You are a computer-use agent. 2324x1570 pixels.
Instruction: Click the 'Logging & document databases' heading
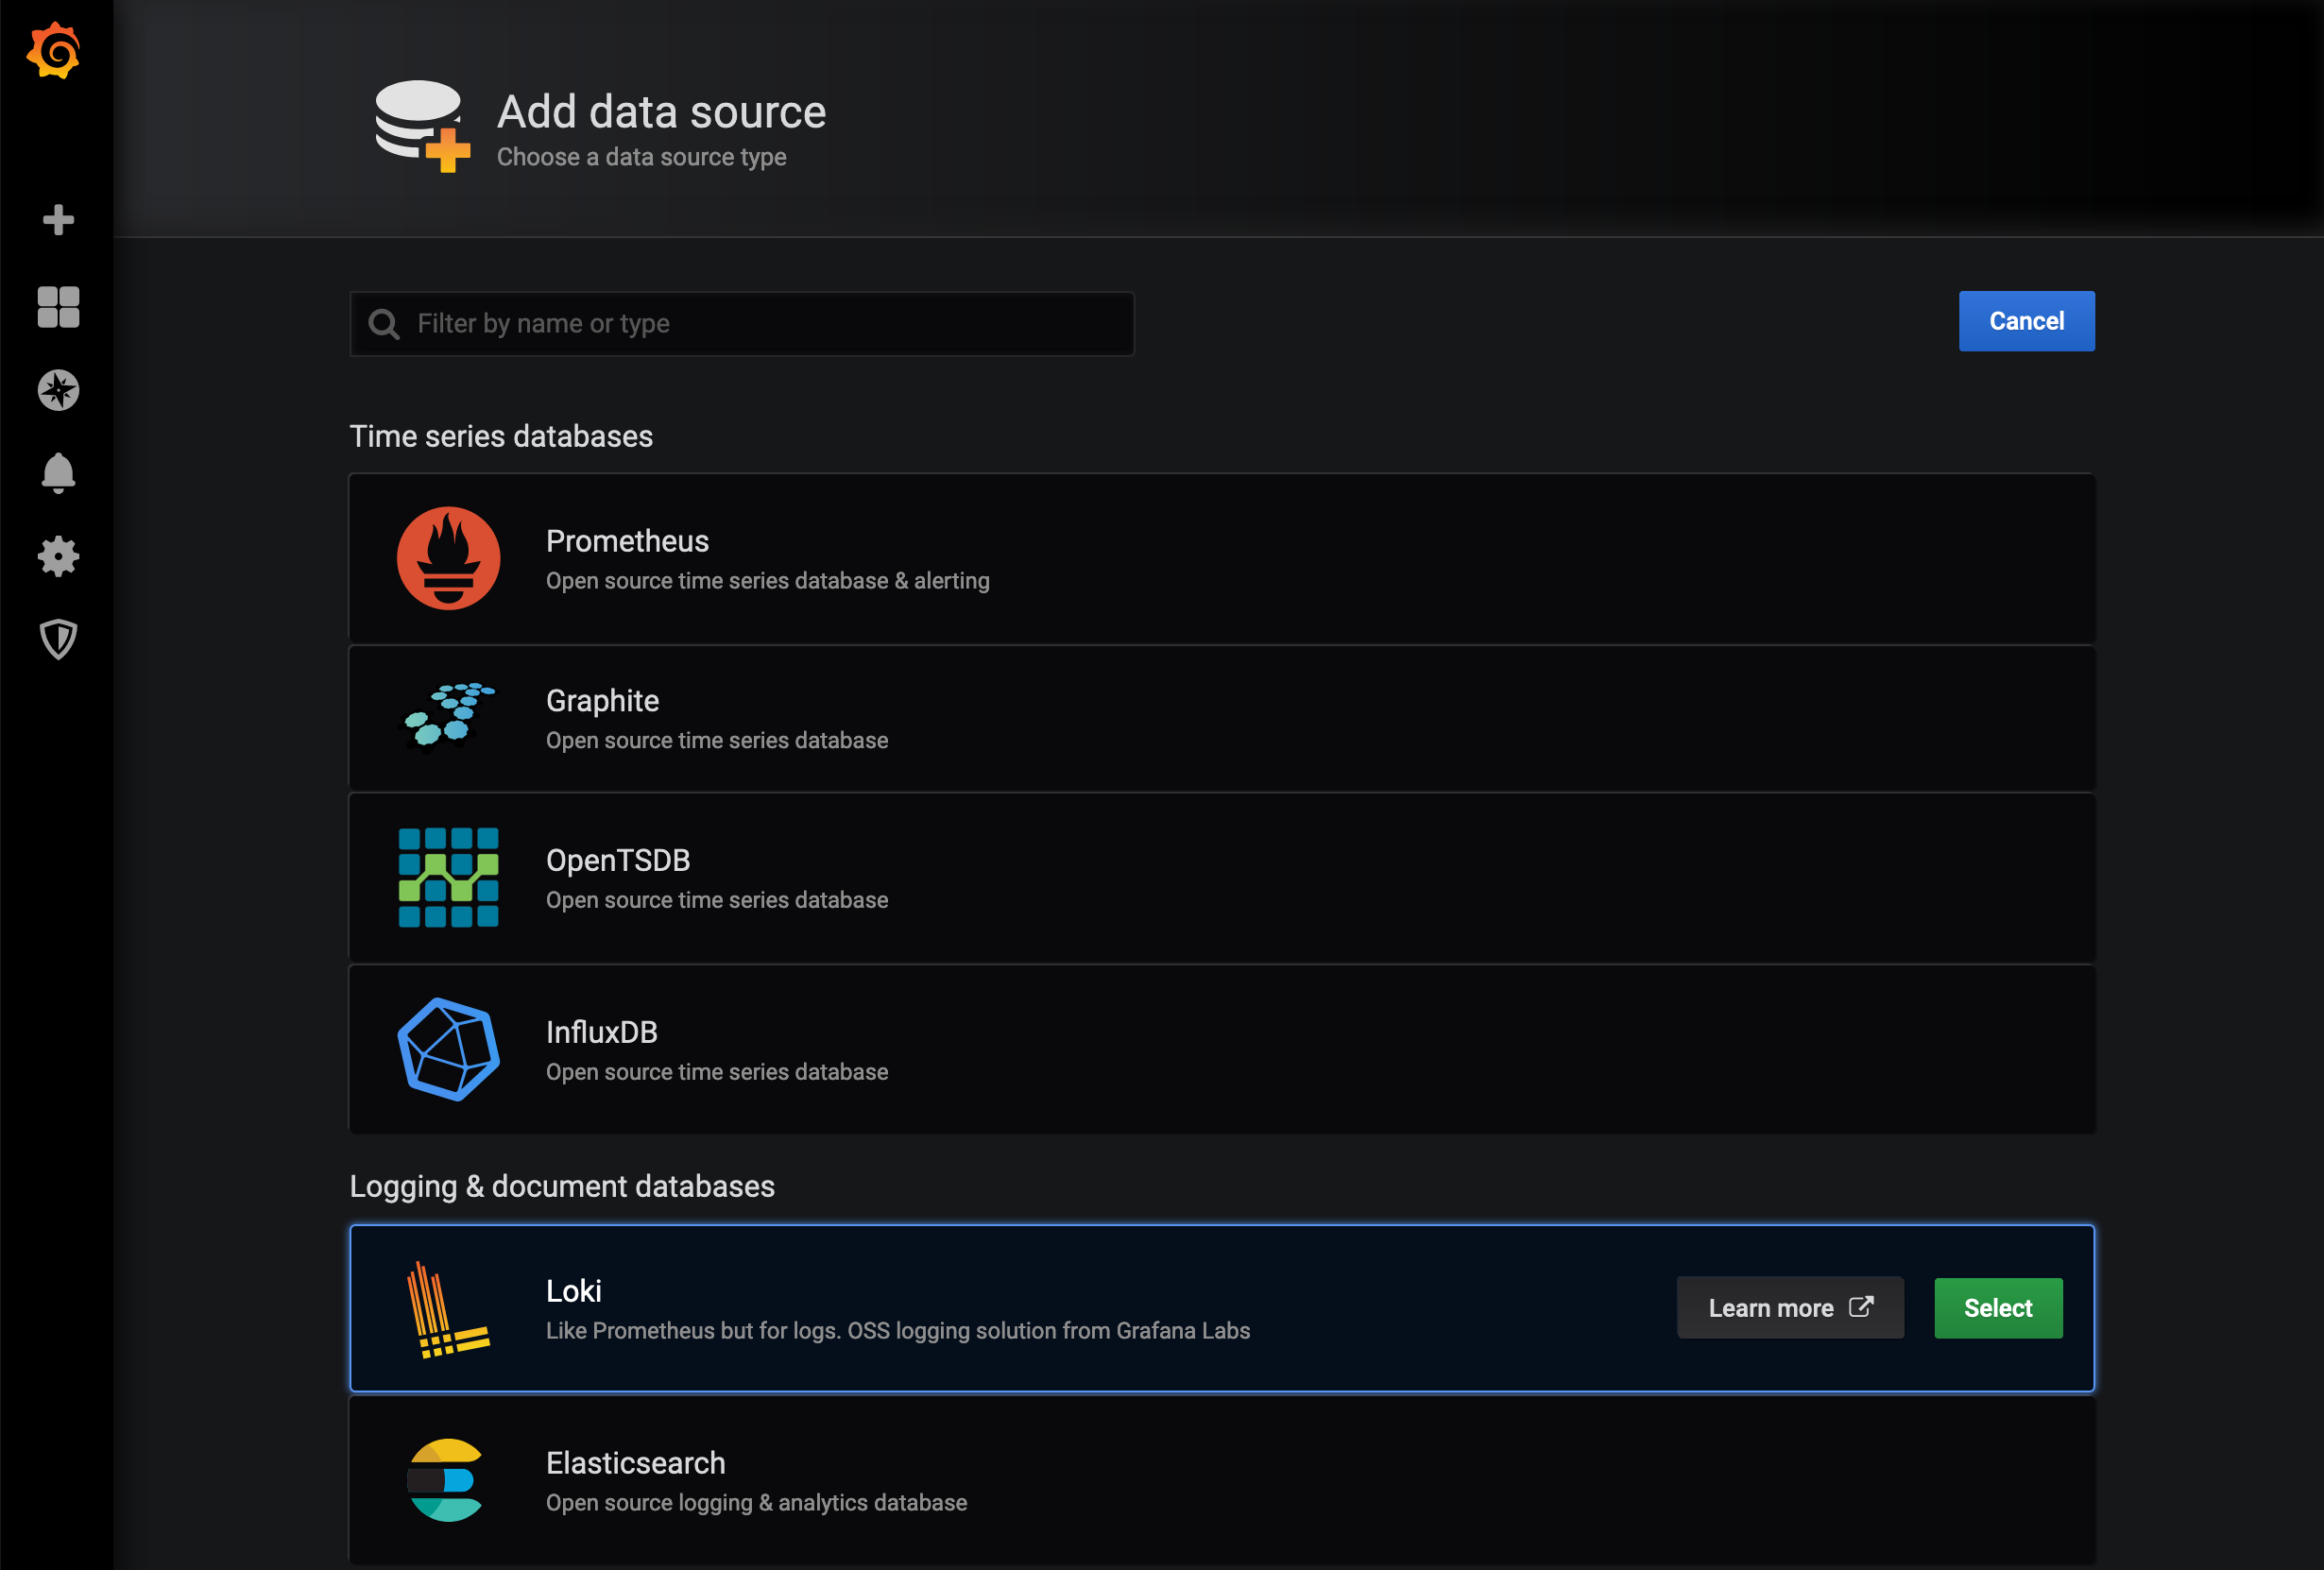(562, 1187)
